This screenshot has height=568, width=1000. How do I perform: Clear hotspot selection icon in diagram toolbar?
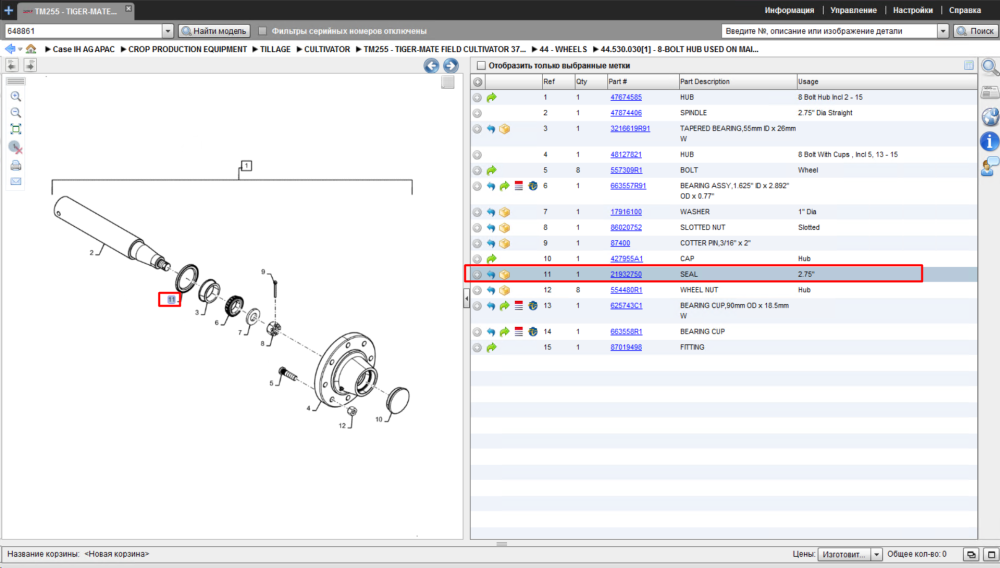pyautogui.click(x=16, y=147)
